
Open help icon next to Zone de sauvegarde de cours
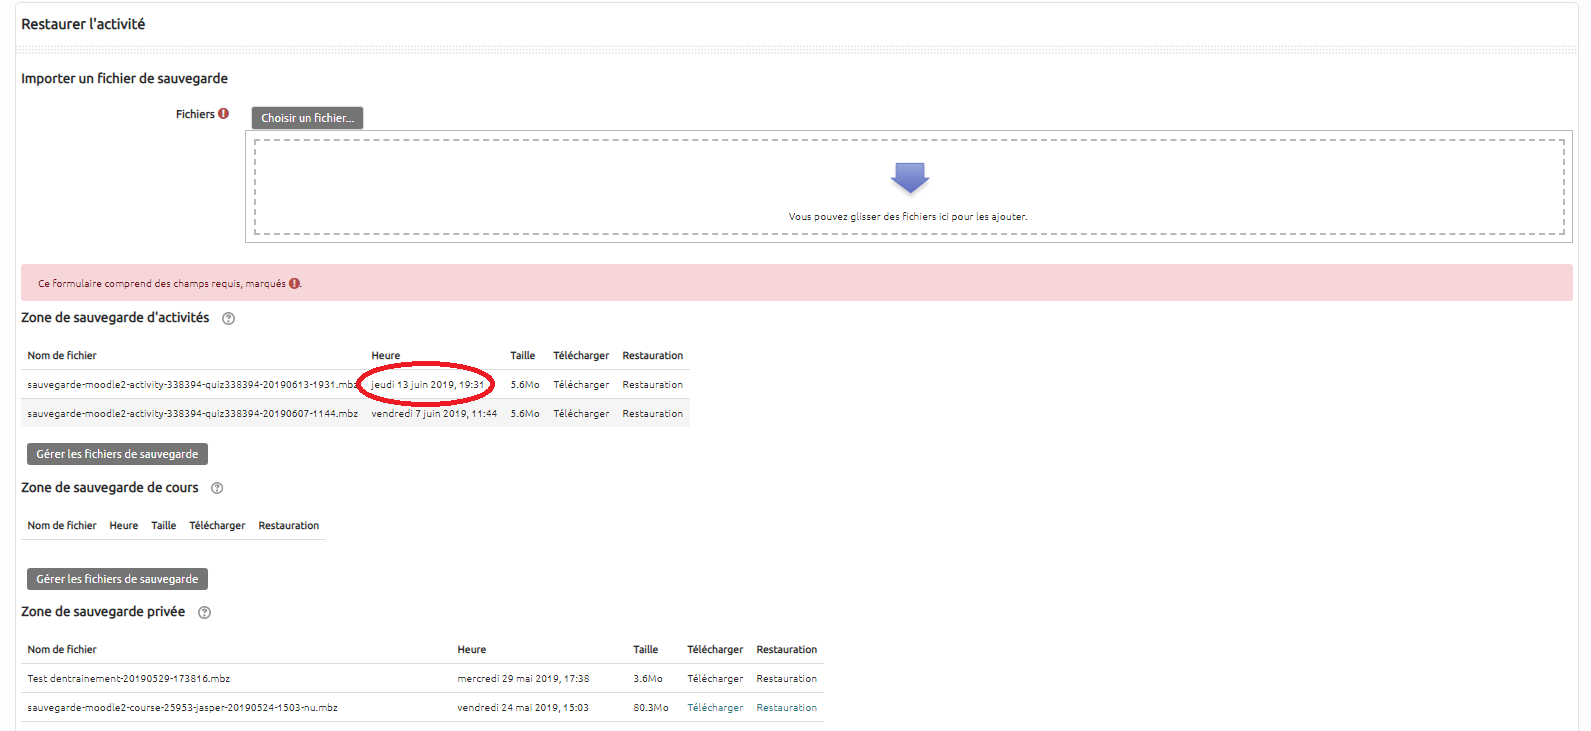click(x=217, y=489)
